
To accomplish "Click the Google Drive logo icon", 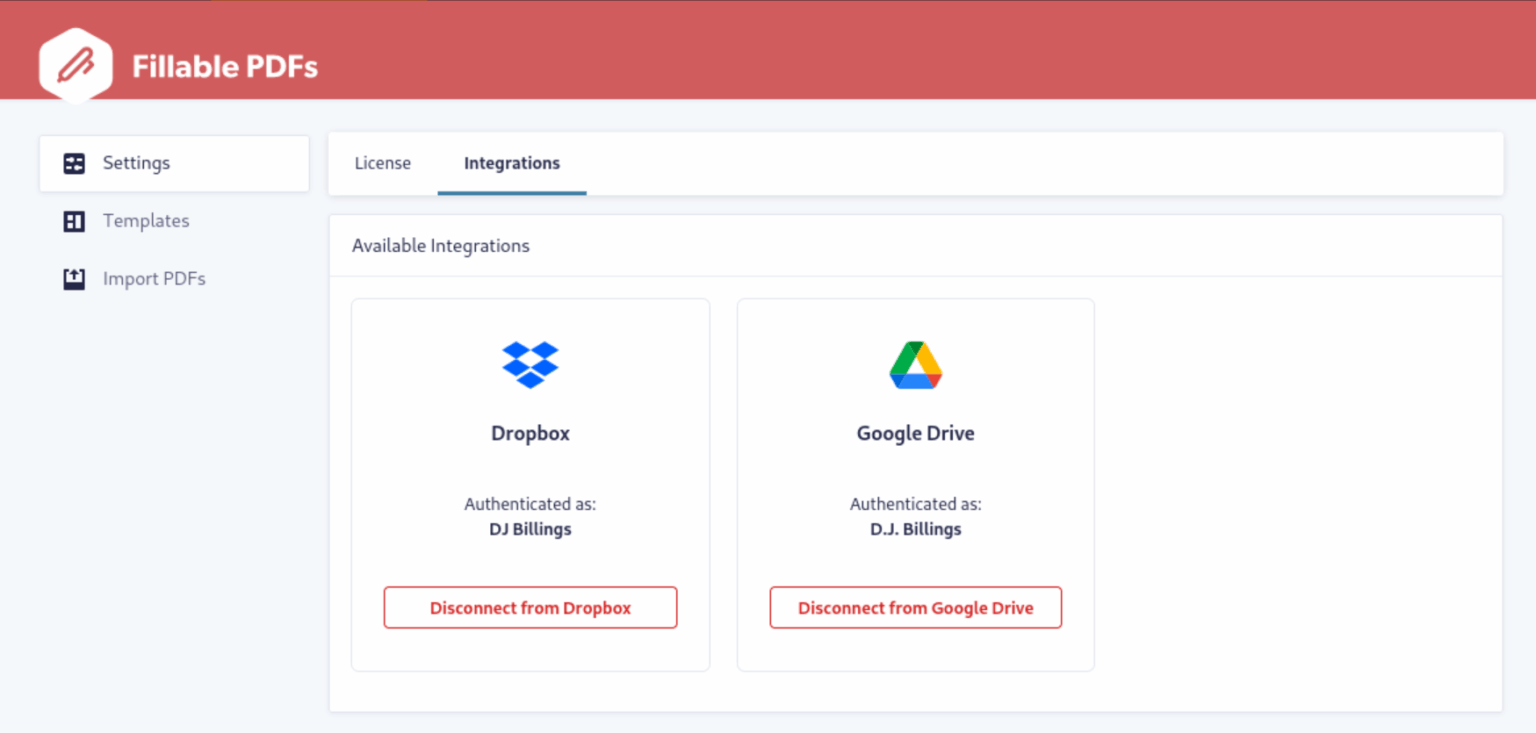I will [916, 365].
